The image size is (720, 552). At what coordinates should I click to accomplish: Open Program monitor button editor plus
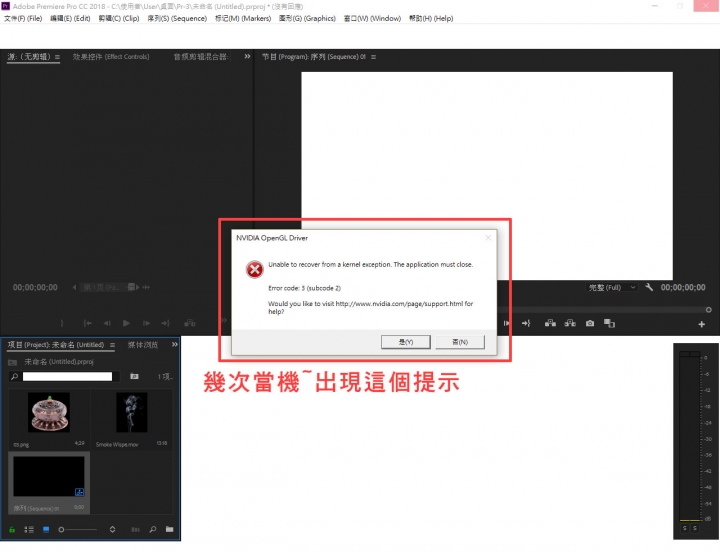(x=702, y=324)
